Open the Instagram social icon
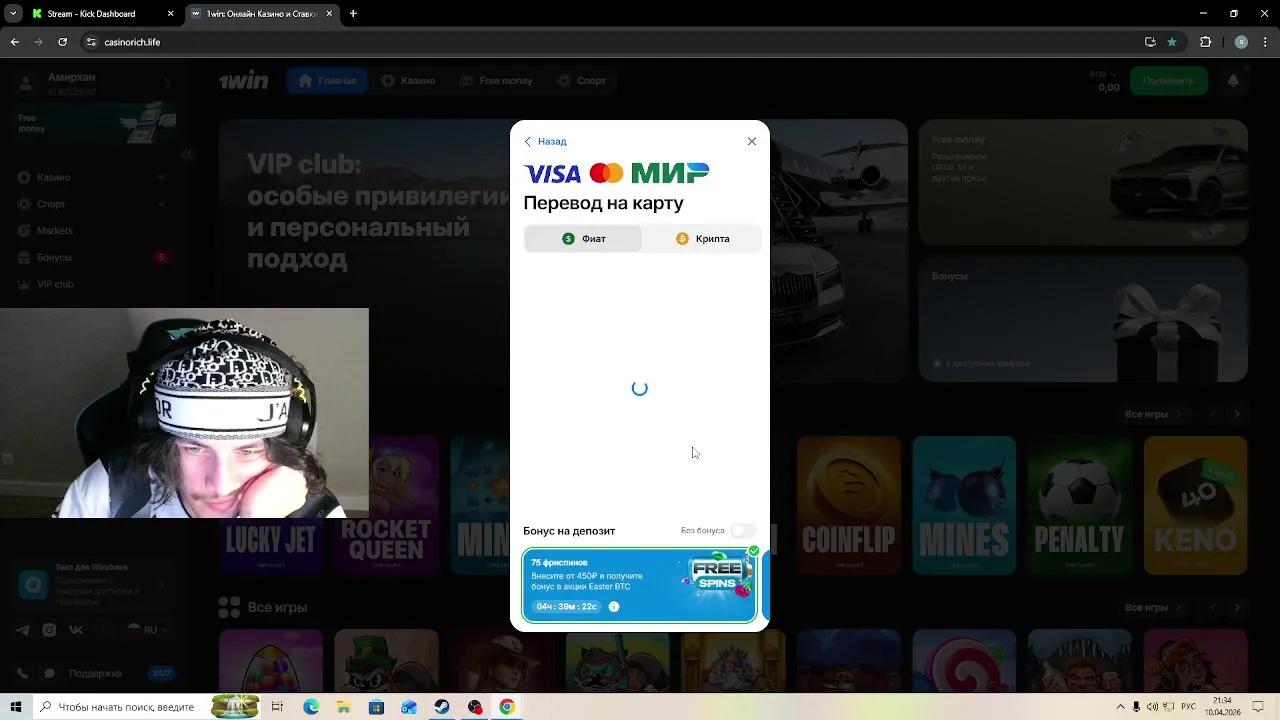 click(49, 630)
